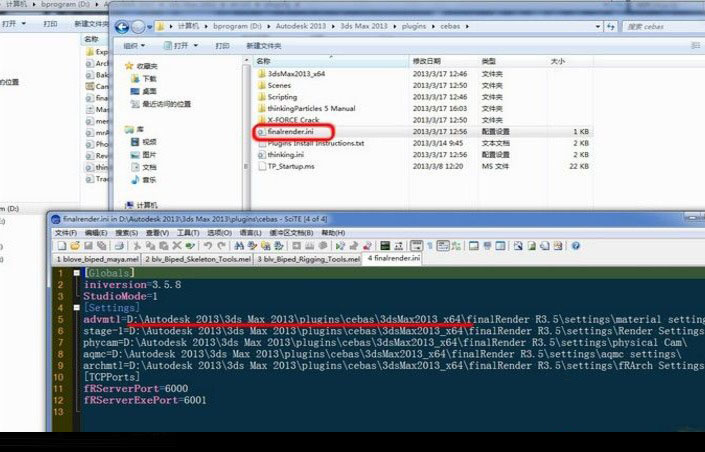705x452 pixels.
Task: Open 帮助(H) menu in SciTE
Action: (333, 233)
